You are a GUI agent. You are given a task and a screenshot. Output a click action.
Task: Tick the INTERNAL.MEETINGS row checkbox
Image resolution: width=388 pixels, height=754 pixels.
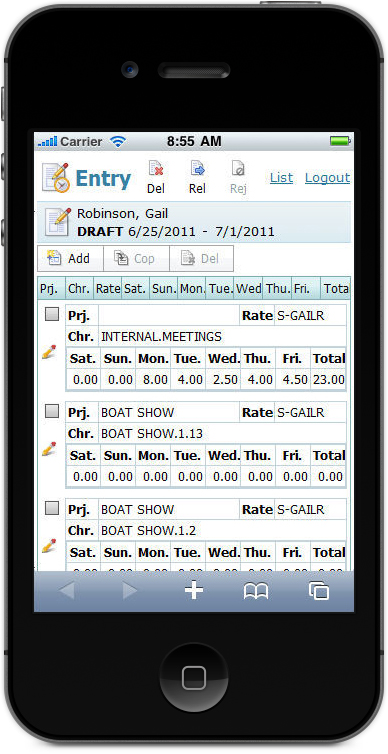(52, 314)
